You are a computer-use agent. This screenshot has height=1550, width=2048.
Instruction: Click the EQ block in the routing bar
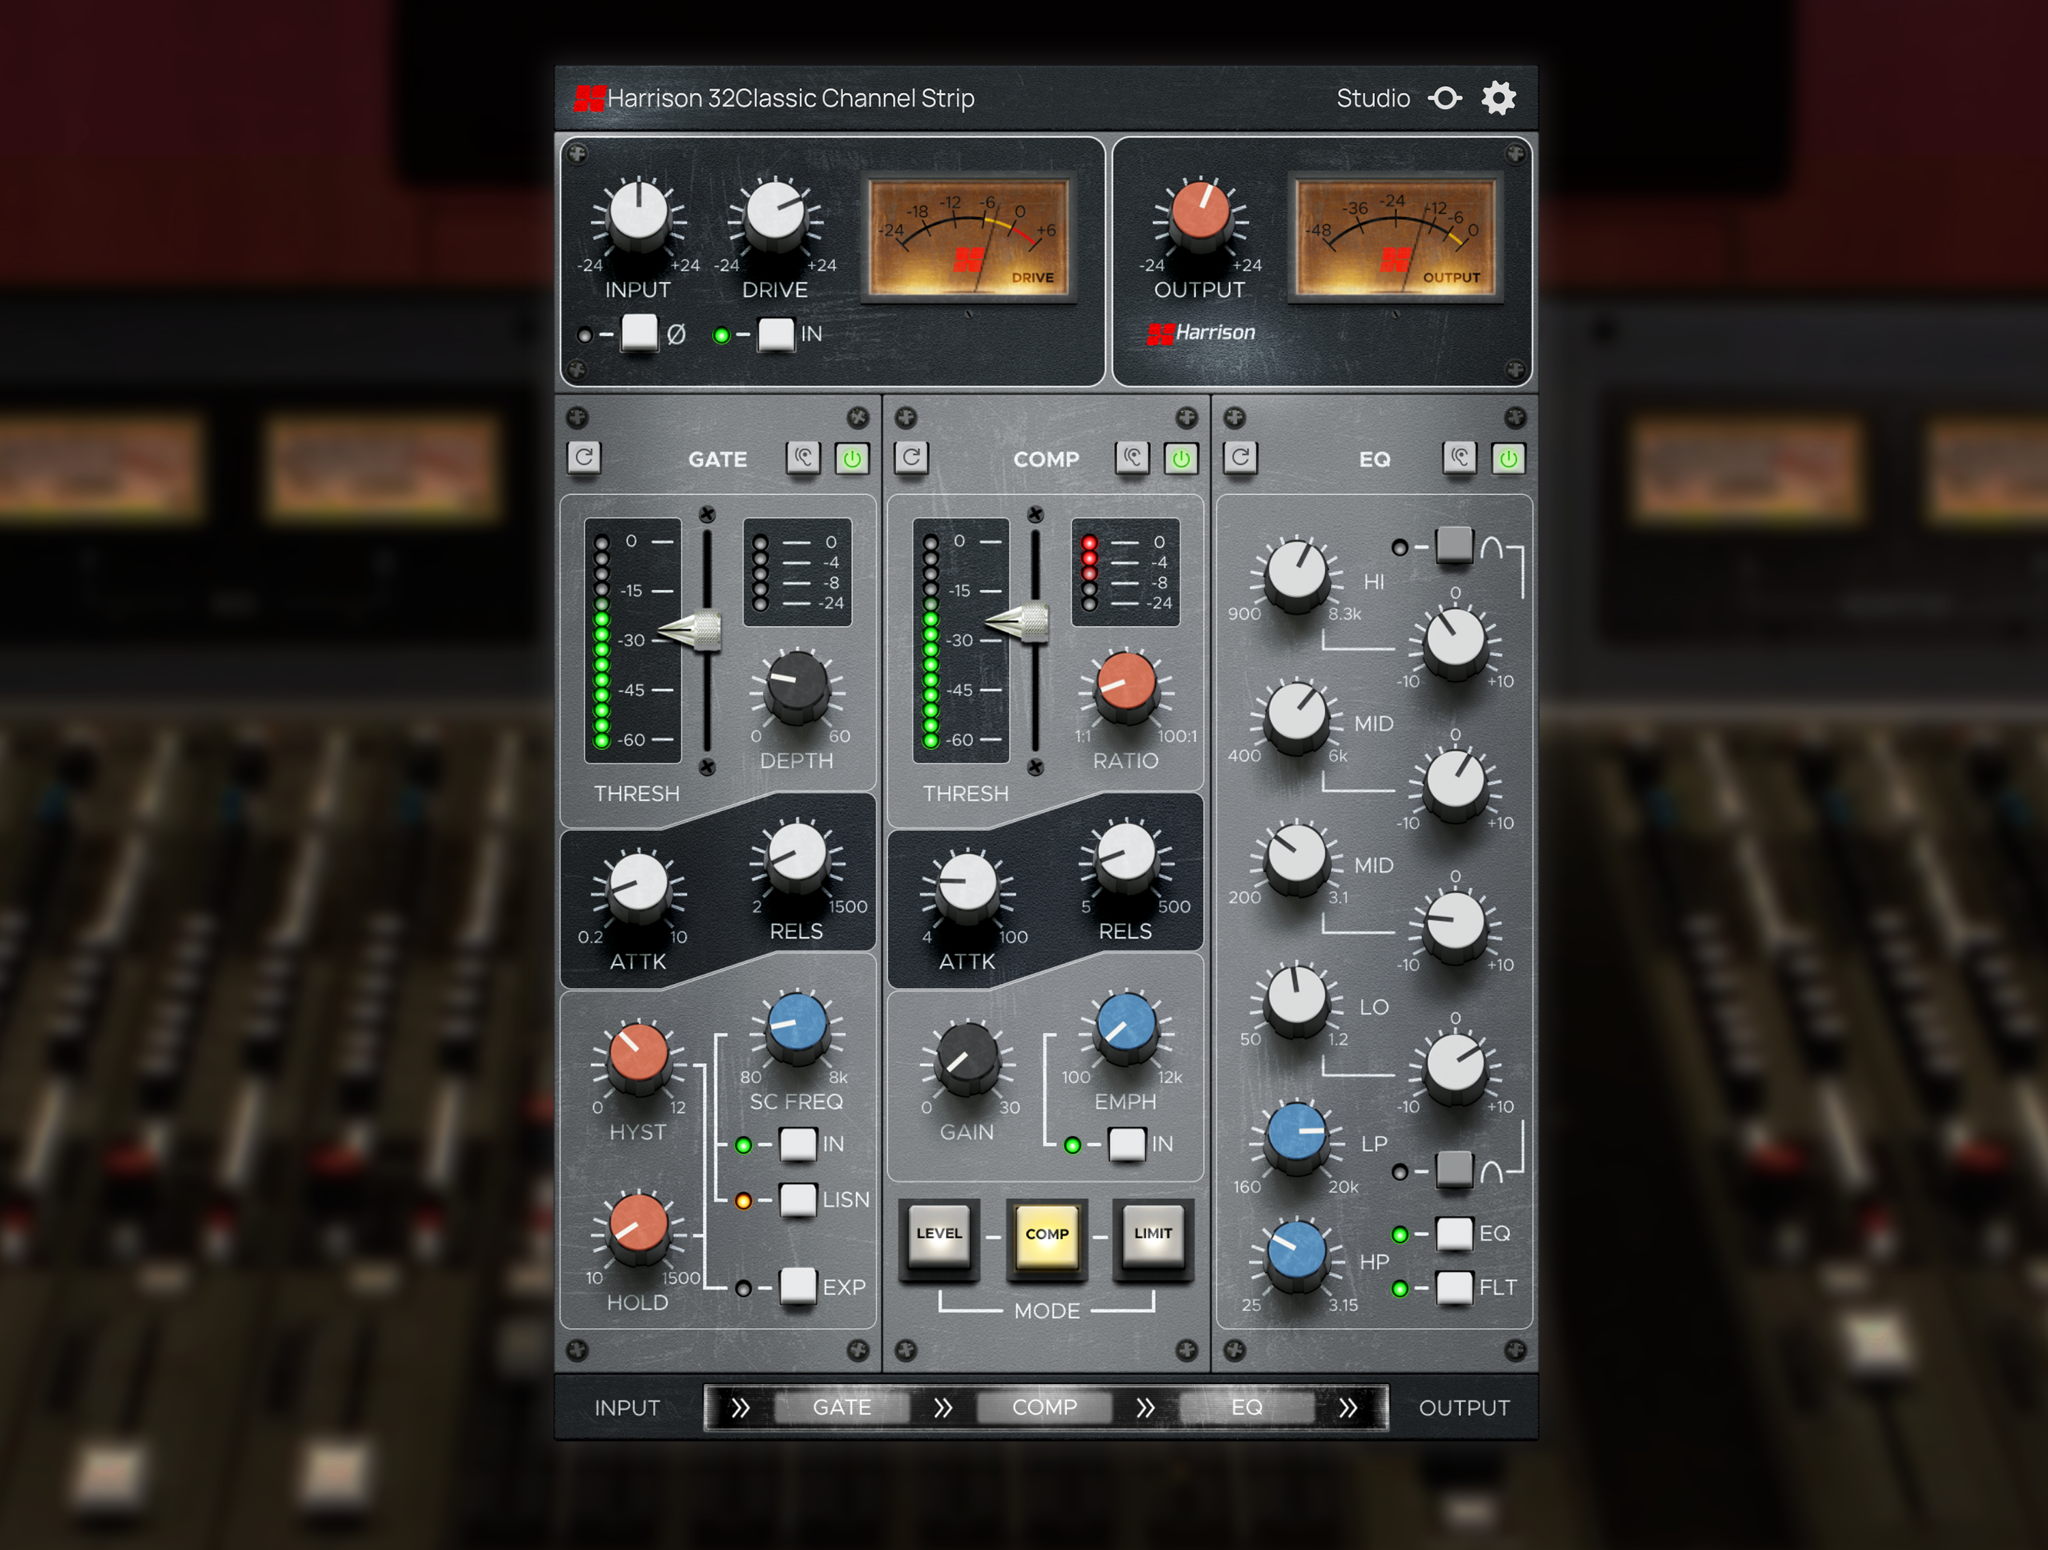[1247, 1407]
